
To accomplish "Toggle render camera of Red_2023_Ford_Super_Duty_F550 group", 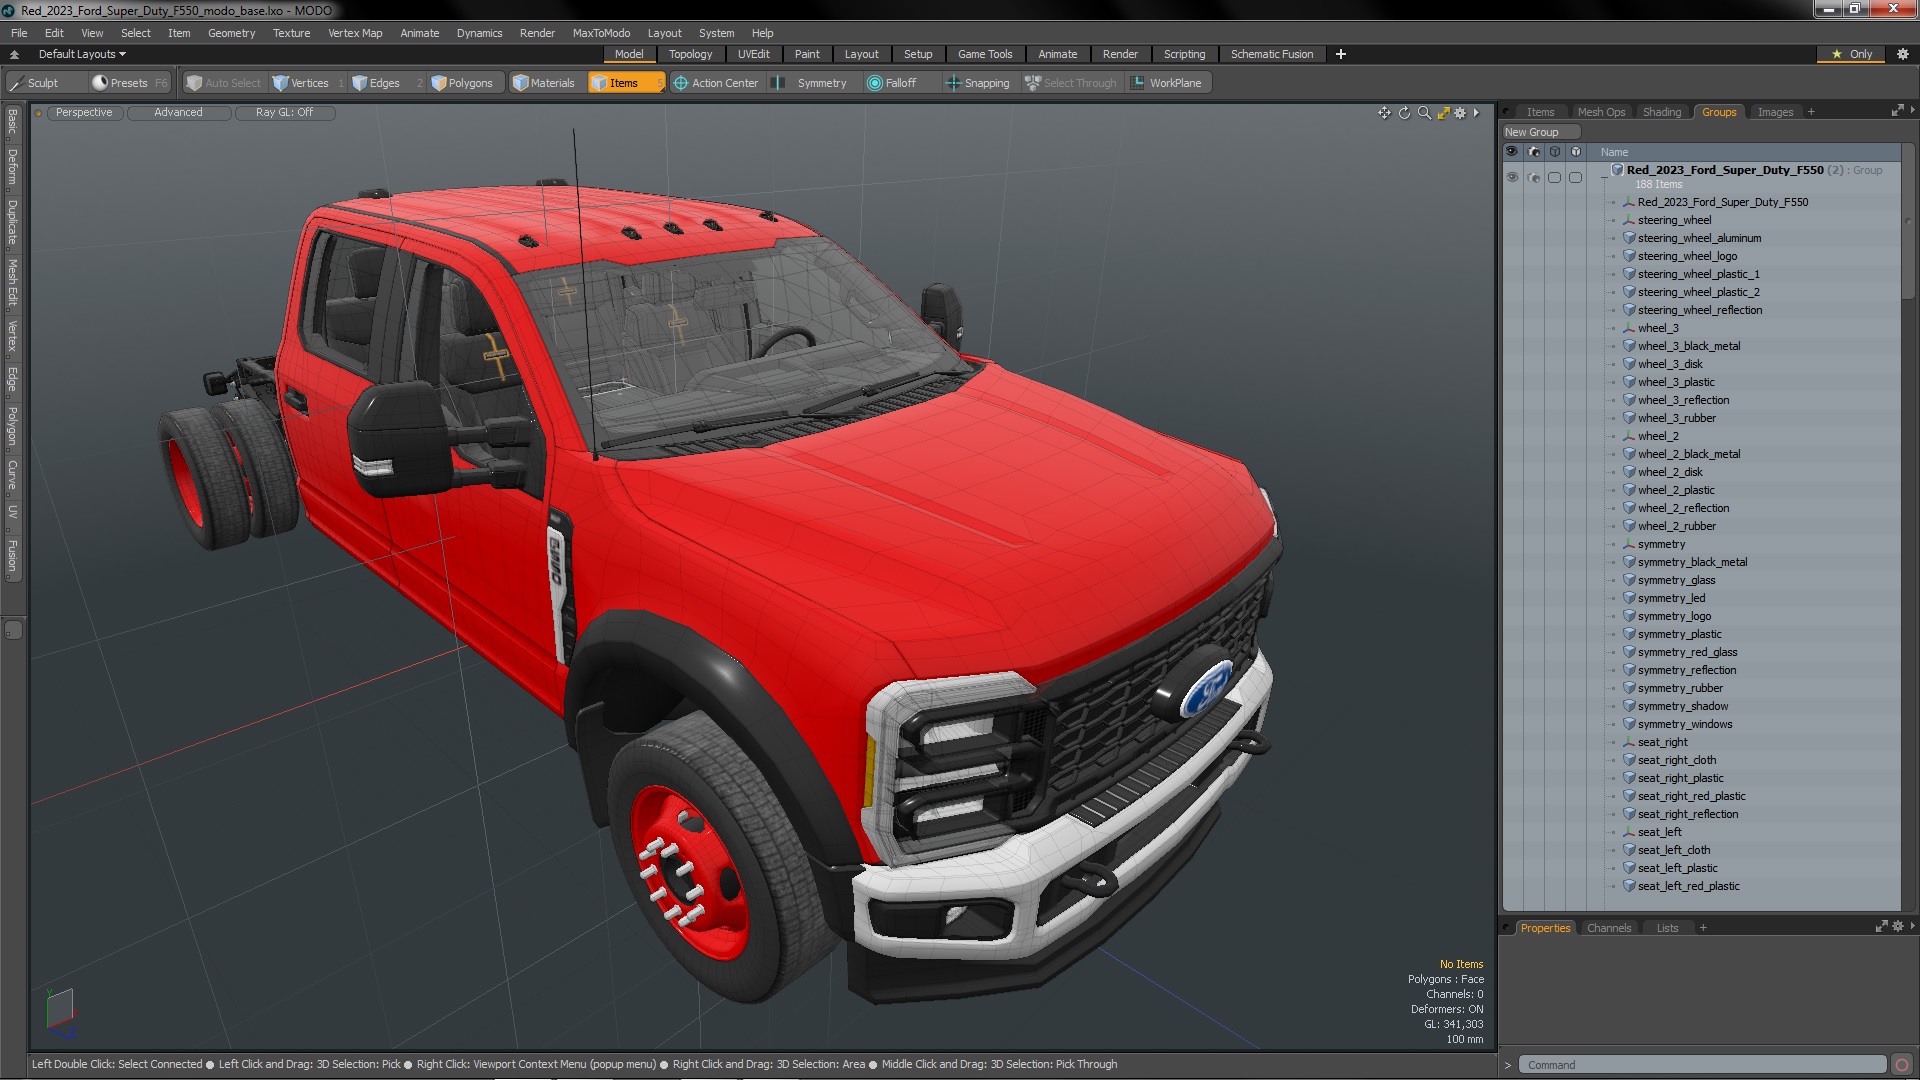I will pyautogui.click(x=1533, y=177).
